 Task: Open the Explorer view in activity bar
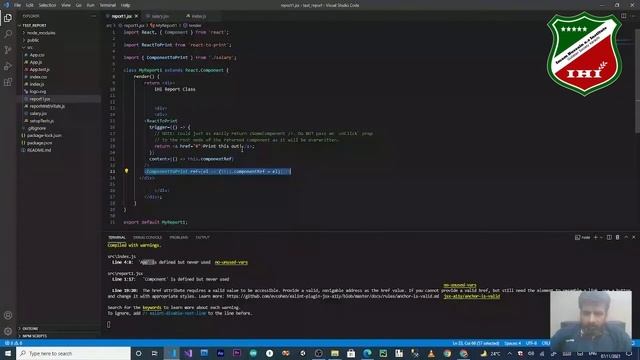coord(8,18)
